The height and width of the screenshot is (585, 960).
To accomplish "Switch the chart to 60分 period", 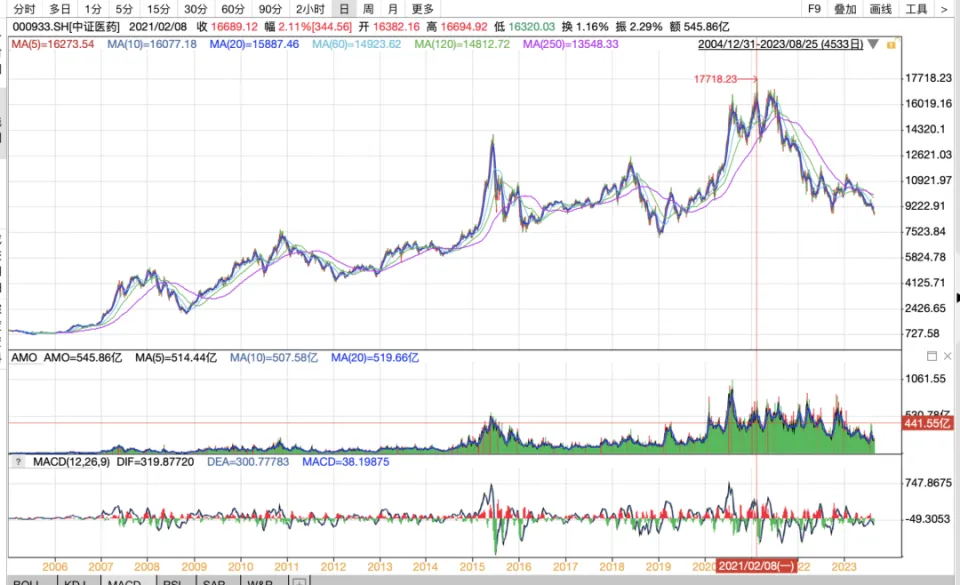I will pos(232,9).
